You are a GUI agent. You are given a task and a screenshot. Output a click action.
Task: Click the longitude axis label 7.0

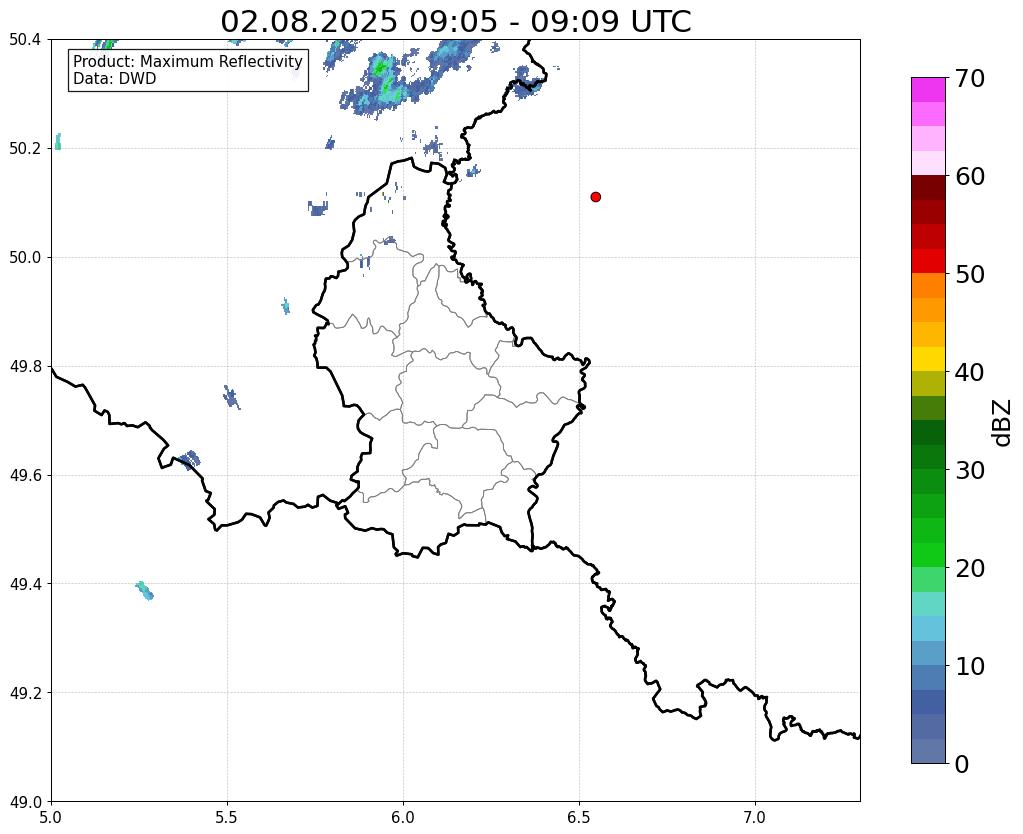tap(756, 818)
